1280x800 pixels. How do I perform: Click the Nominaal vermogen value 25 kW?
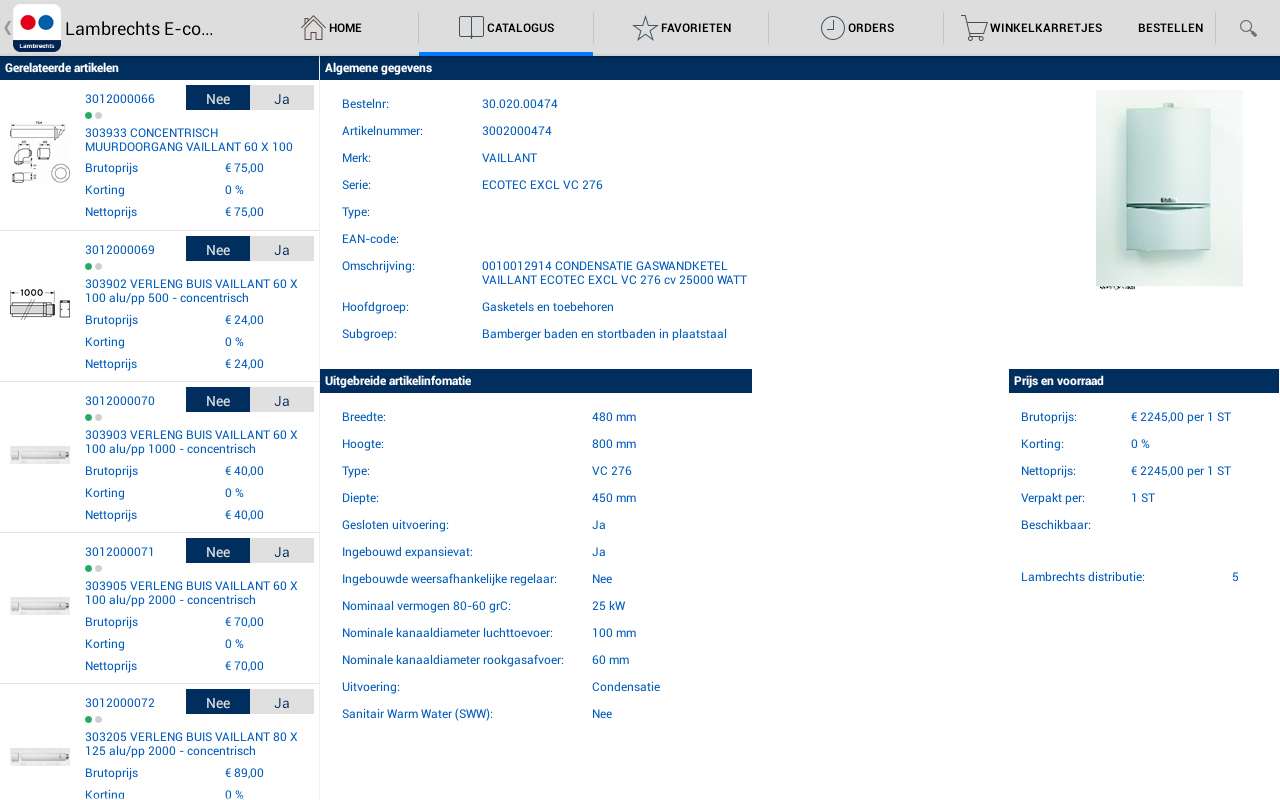coord(608,606)
